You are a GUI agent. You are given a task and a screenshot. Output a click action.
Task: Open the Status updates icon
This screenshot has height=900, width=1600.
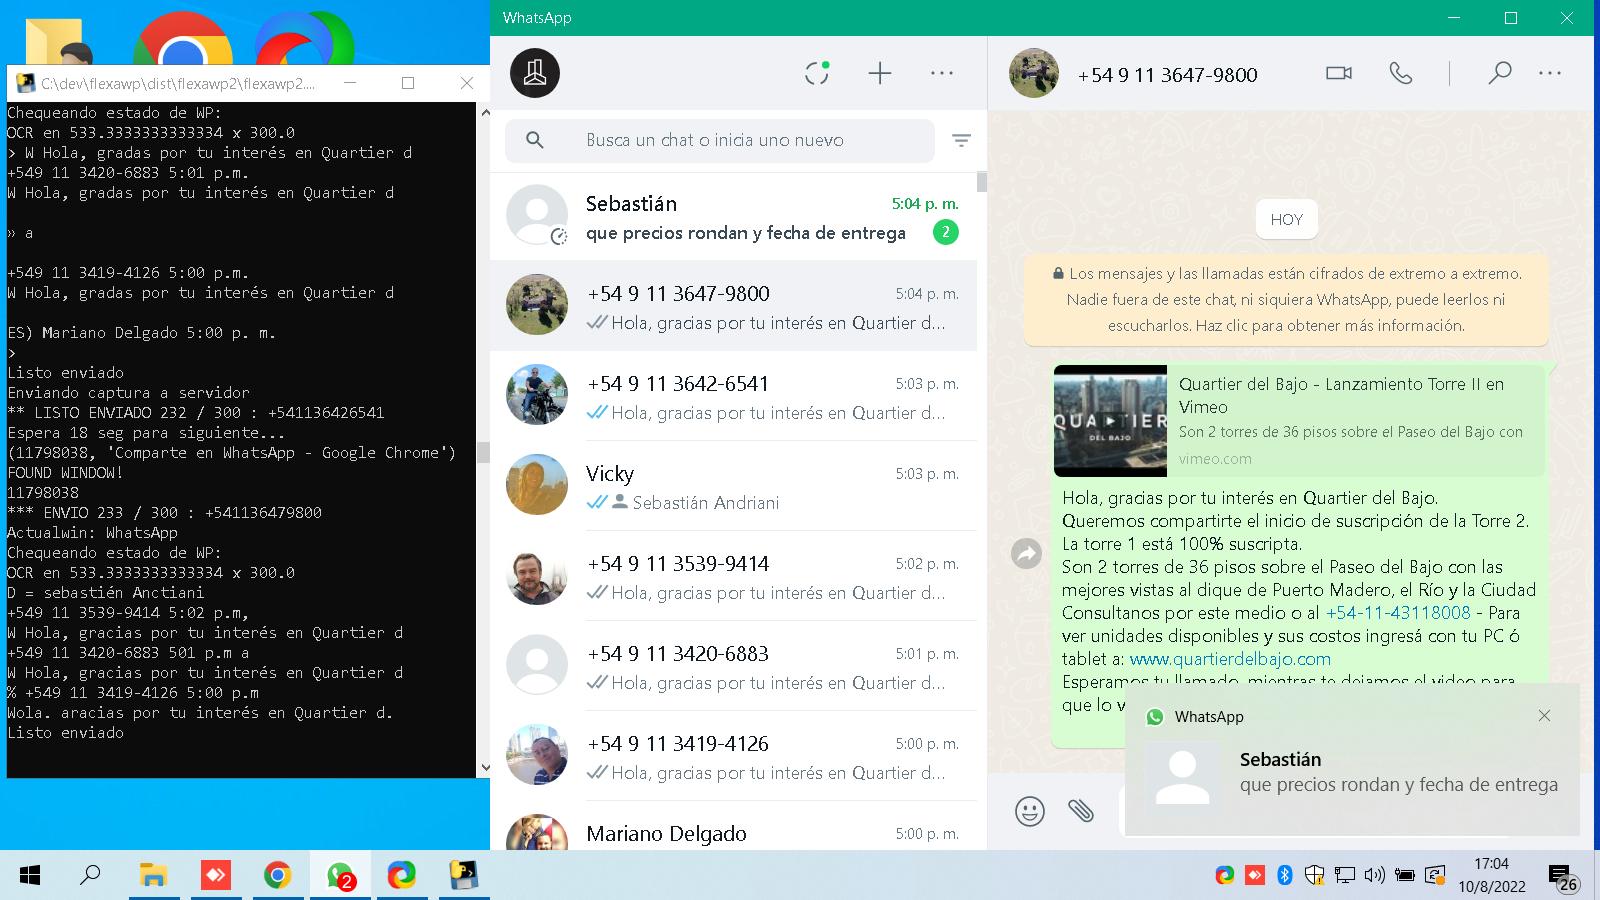click(x=817, y=73)
